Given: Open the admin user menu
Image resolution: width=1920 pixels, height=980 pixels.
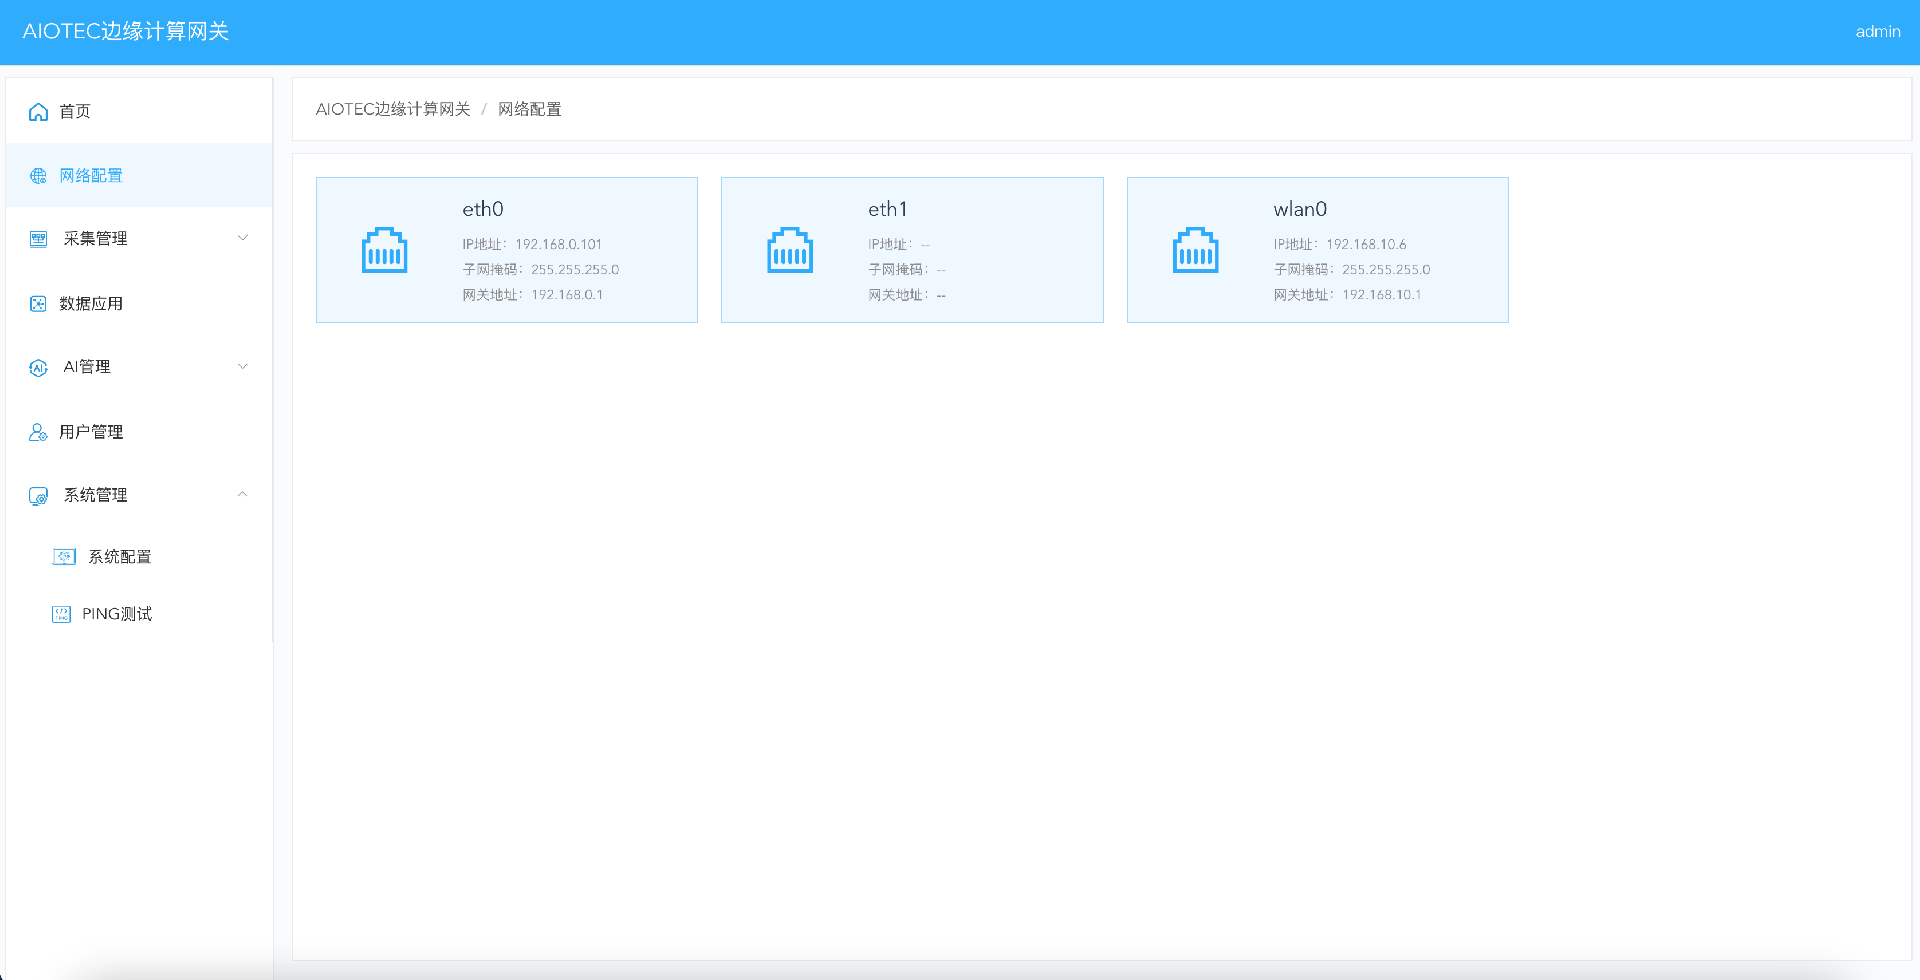Looking at the screenshot, I should point(1877,32).
